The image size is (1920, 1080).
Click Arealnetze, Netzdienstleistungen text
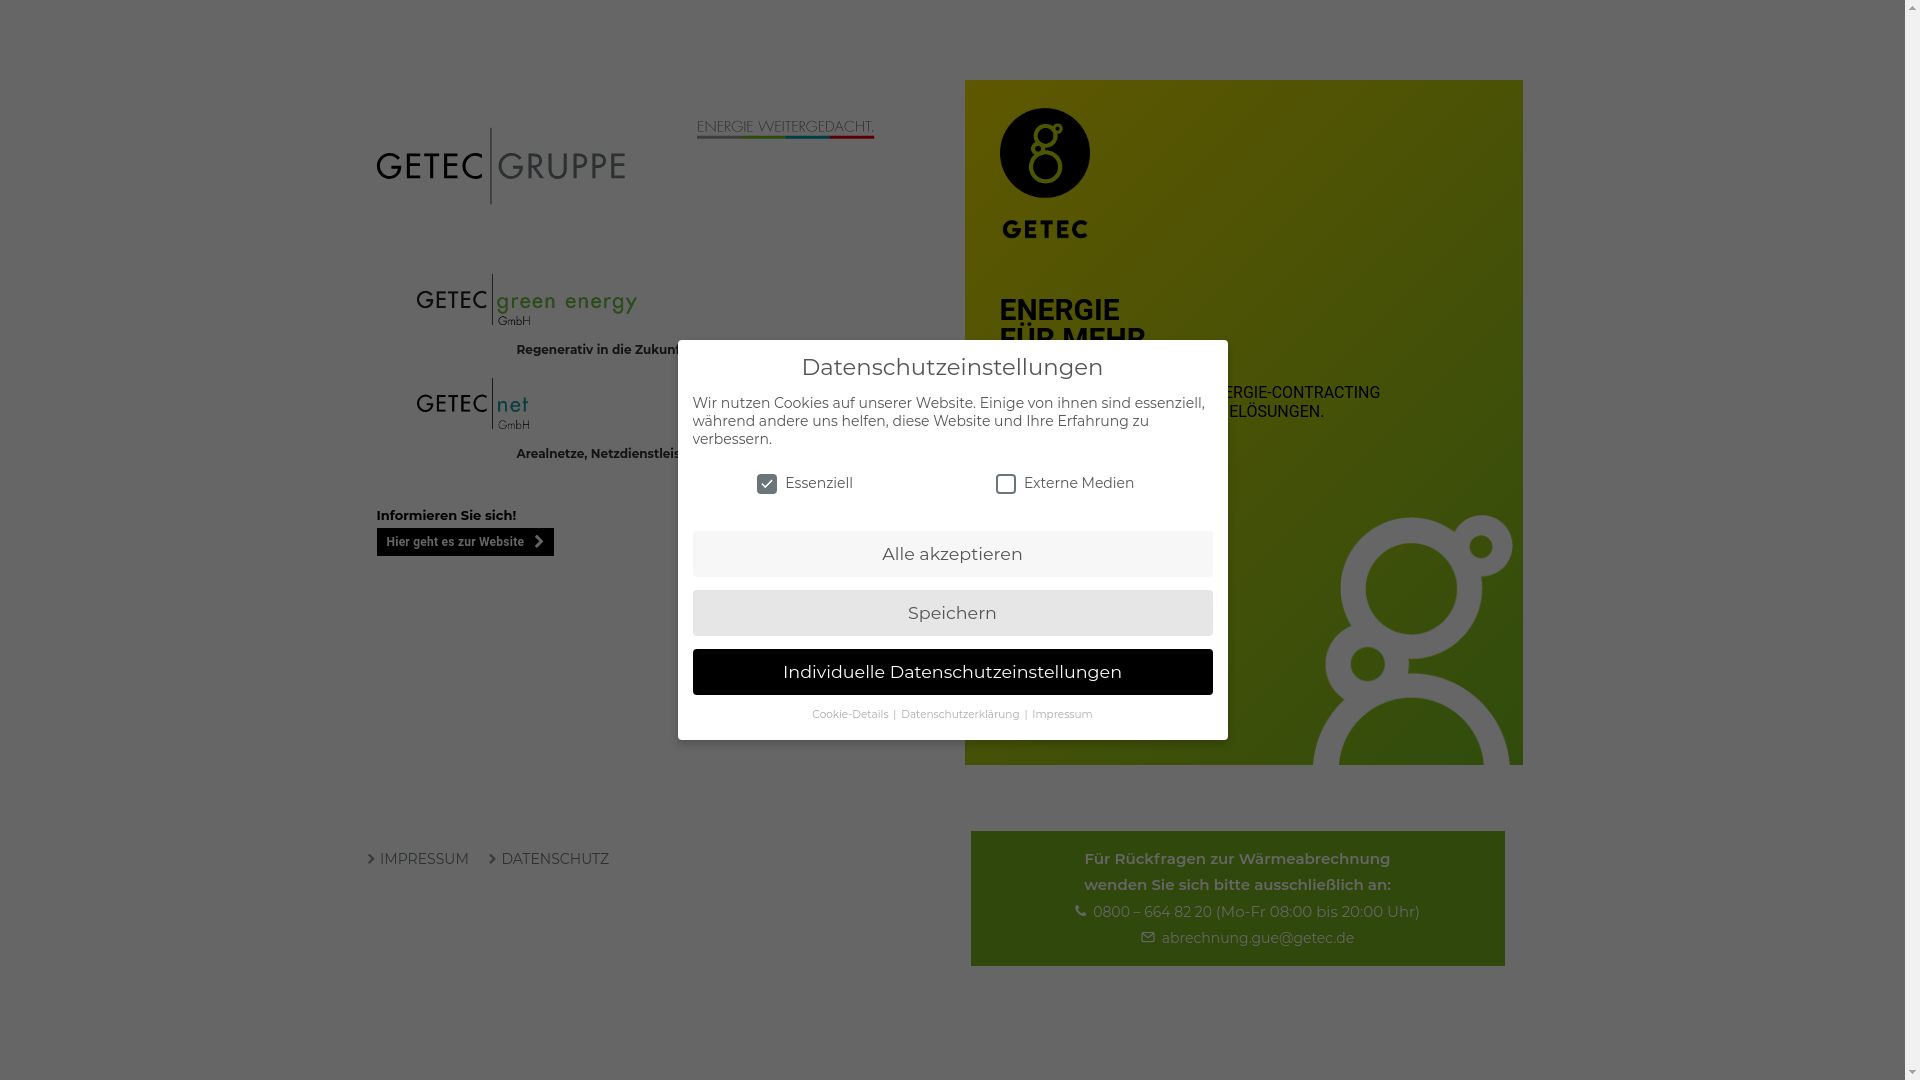[597, 454]
